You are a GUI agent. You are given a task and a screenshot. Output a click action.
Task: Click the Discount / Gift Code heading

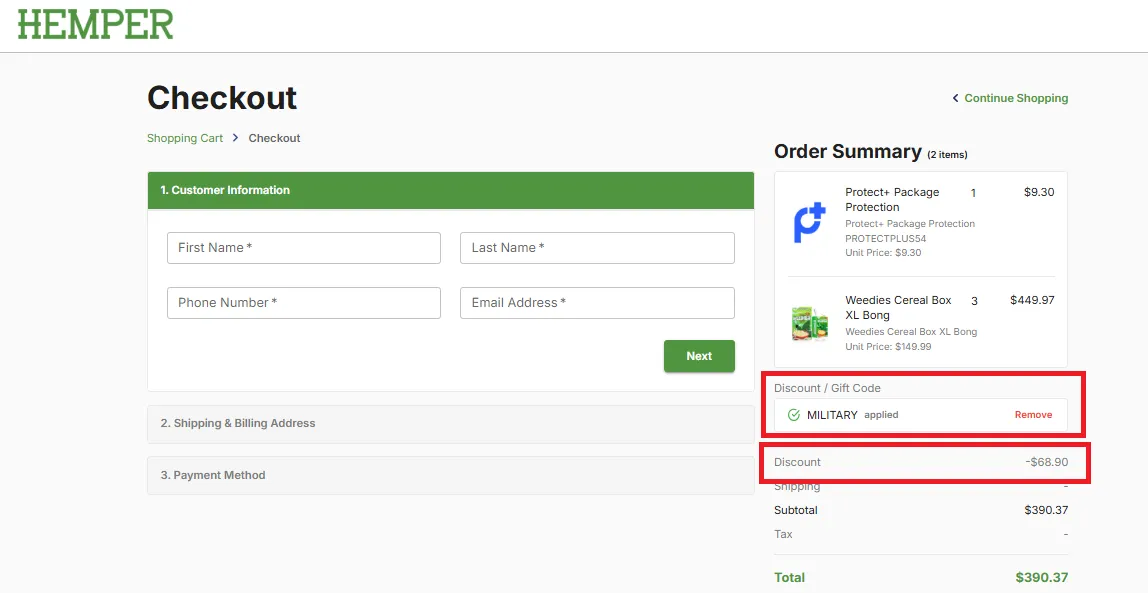(827, 389)
